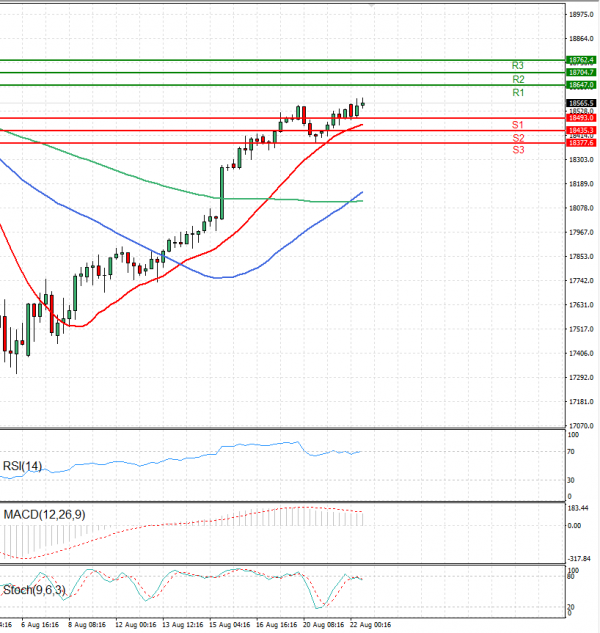The width and height of the screenshot is (600, 633).
Task: Click the 18864.0 price axis value
Action: coord(581,39)
